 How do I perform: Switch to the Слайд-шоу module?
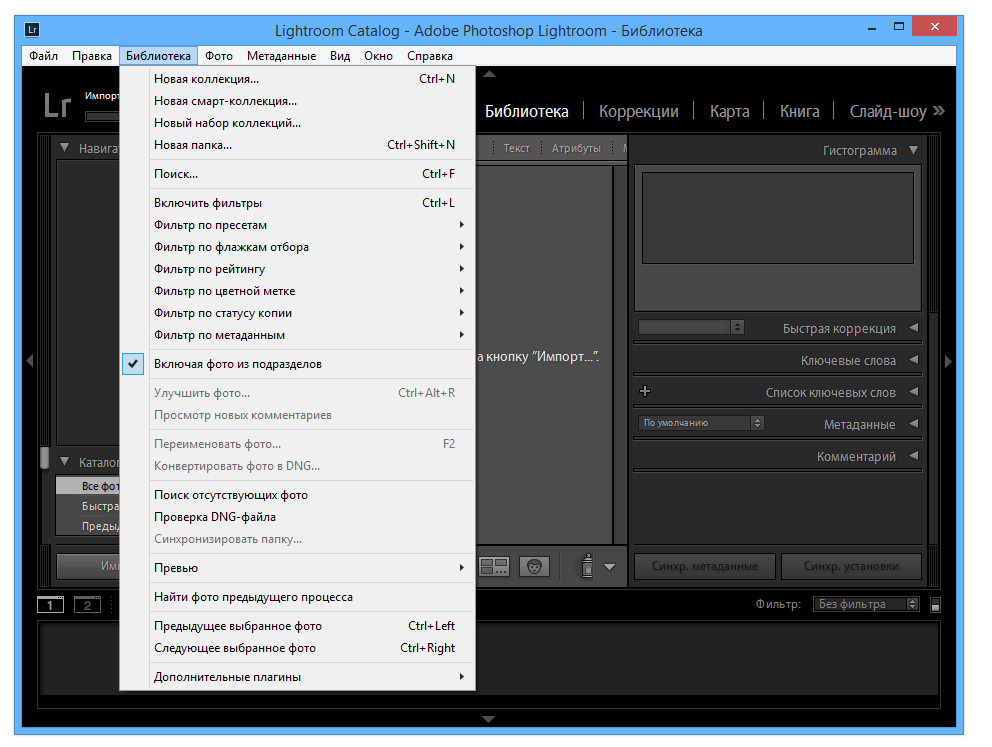888,111
